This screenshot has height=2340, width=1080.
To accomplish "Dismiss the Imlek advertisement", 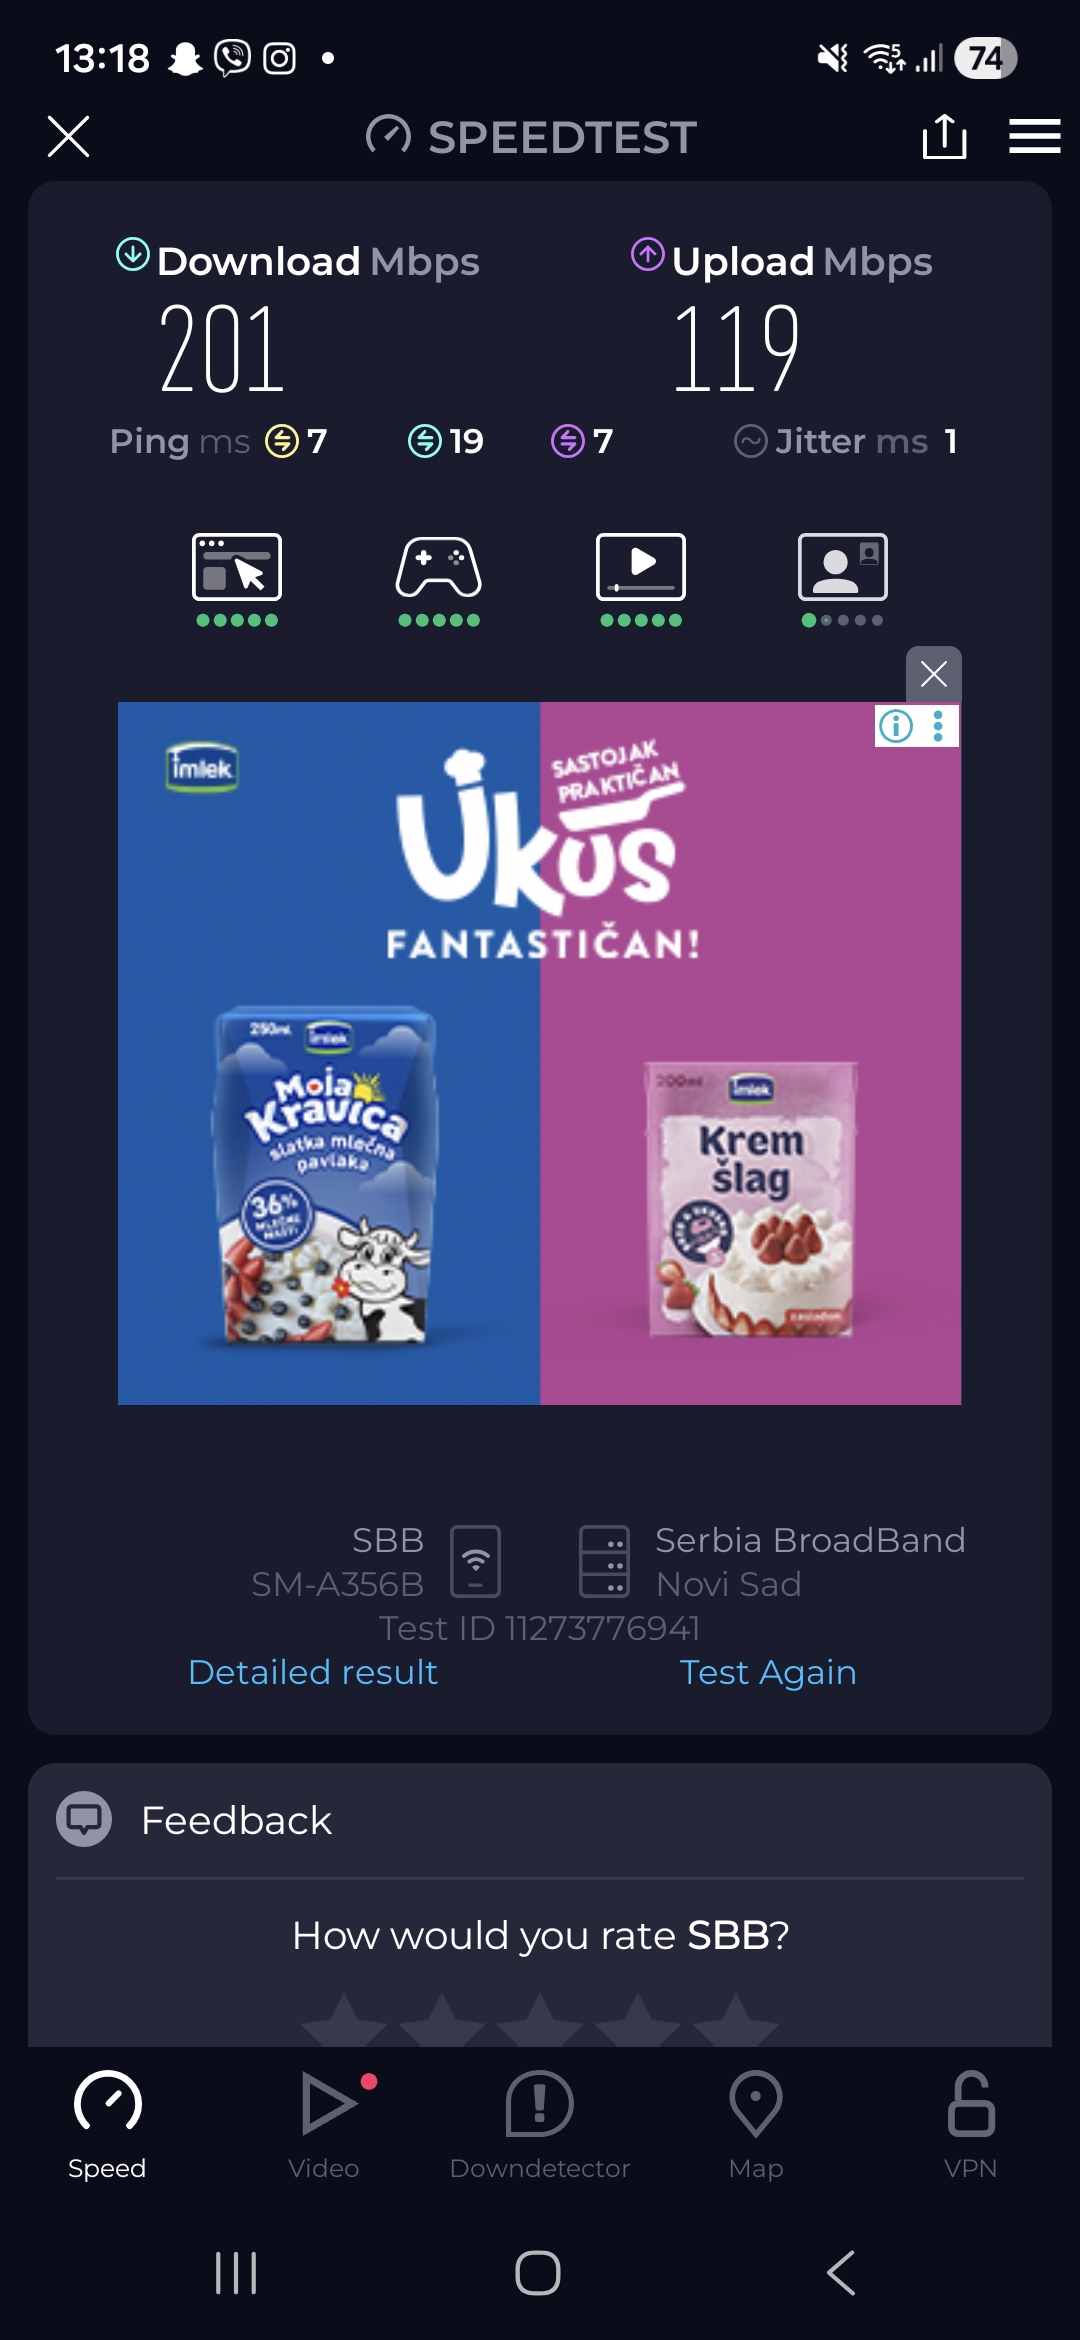I will click(934, 674).
